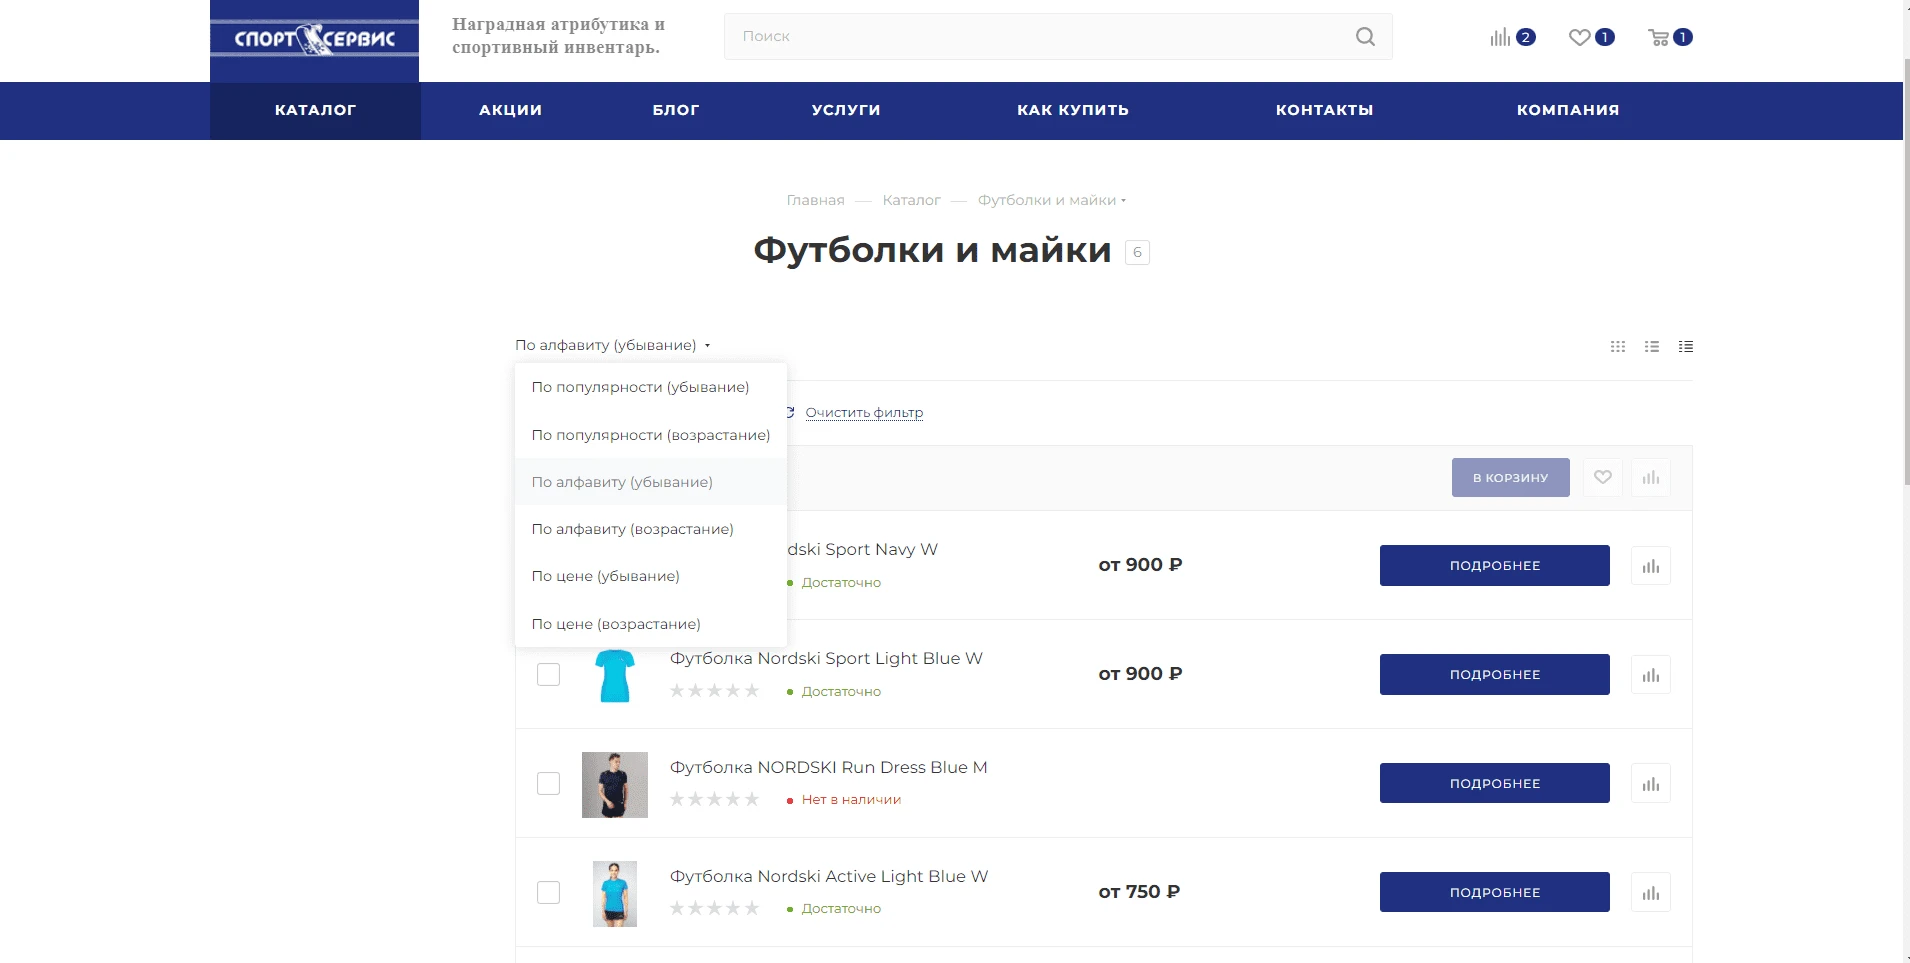Click the Очистить фильтр link

tap(864, 413)
